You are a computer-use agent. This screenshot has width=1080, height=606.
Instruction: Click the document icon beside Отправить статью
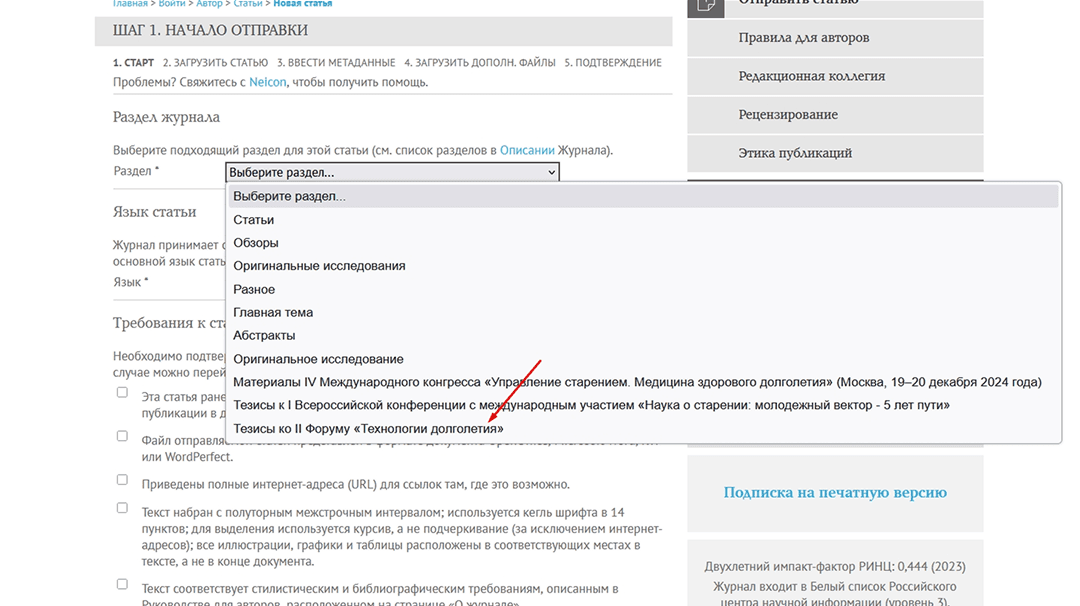[x=707, y=4]
